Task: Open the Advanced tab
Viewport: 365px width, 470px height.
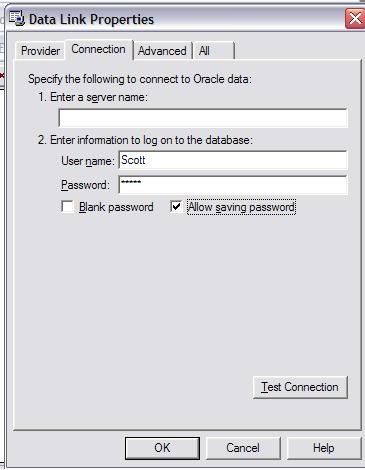Action: (x=162, y=51)
